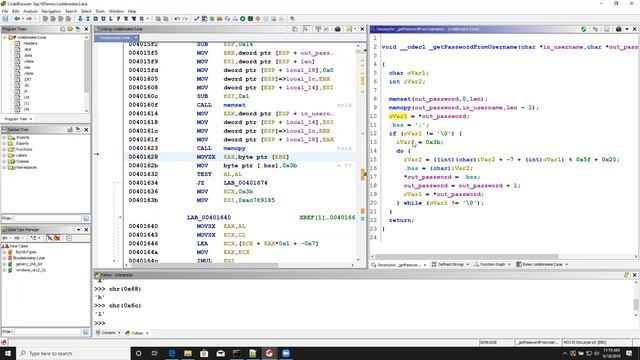Image resolution: width=640 pixels, height=360 pixels.
Task: Open Edge browser from the taskbar
Action: 171,353
